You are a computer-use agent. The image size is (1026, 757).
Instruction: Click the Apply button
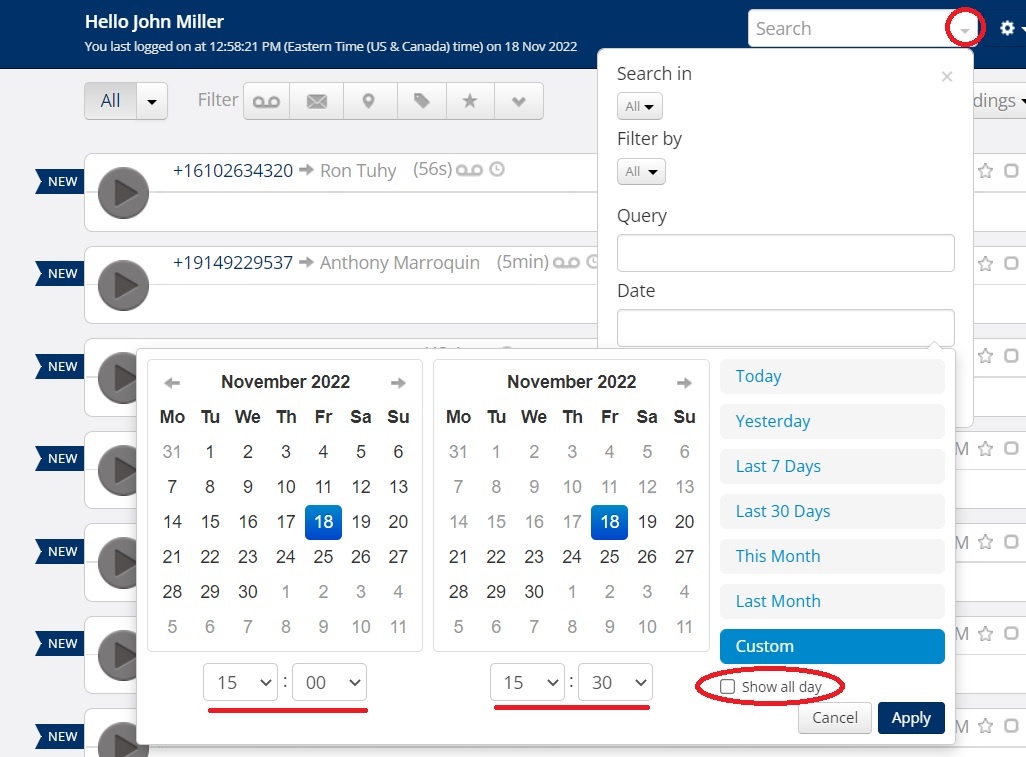click(910, 718)
